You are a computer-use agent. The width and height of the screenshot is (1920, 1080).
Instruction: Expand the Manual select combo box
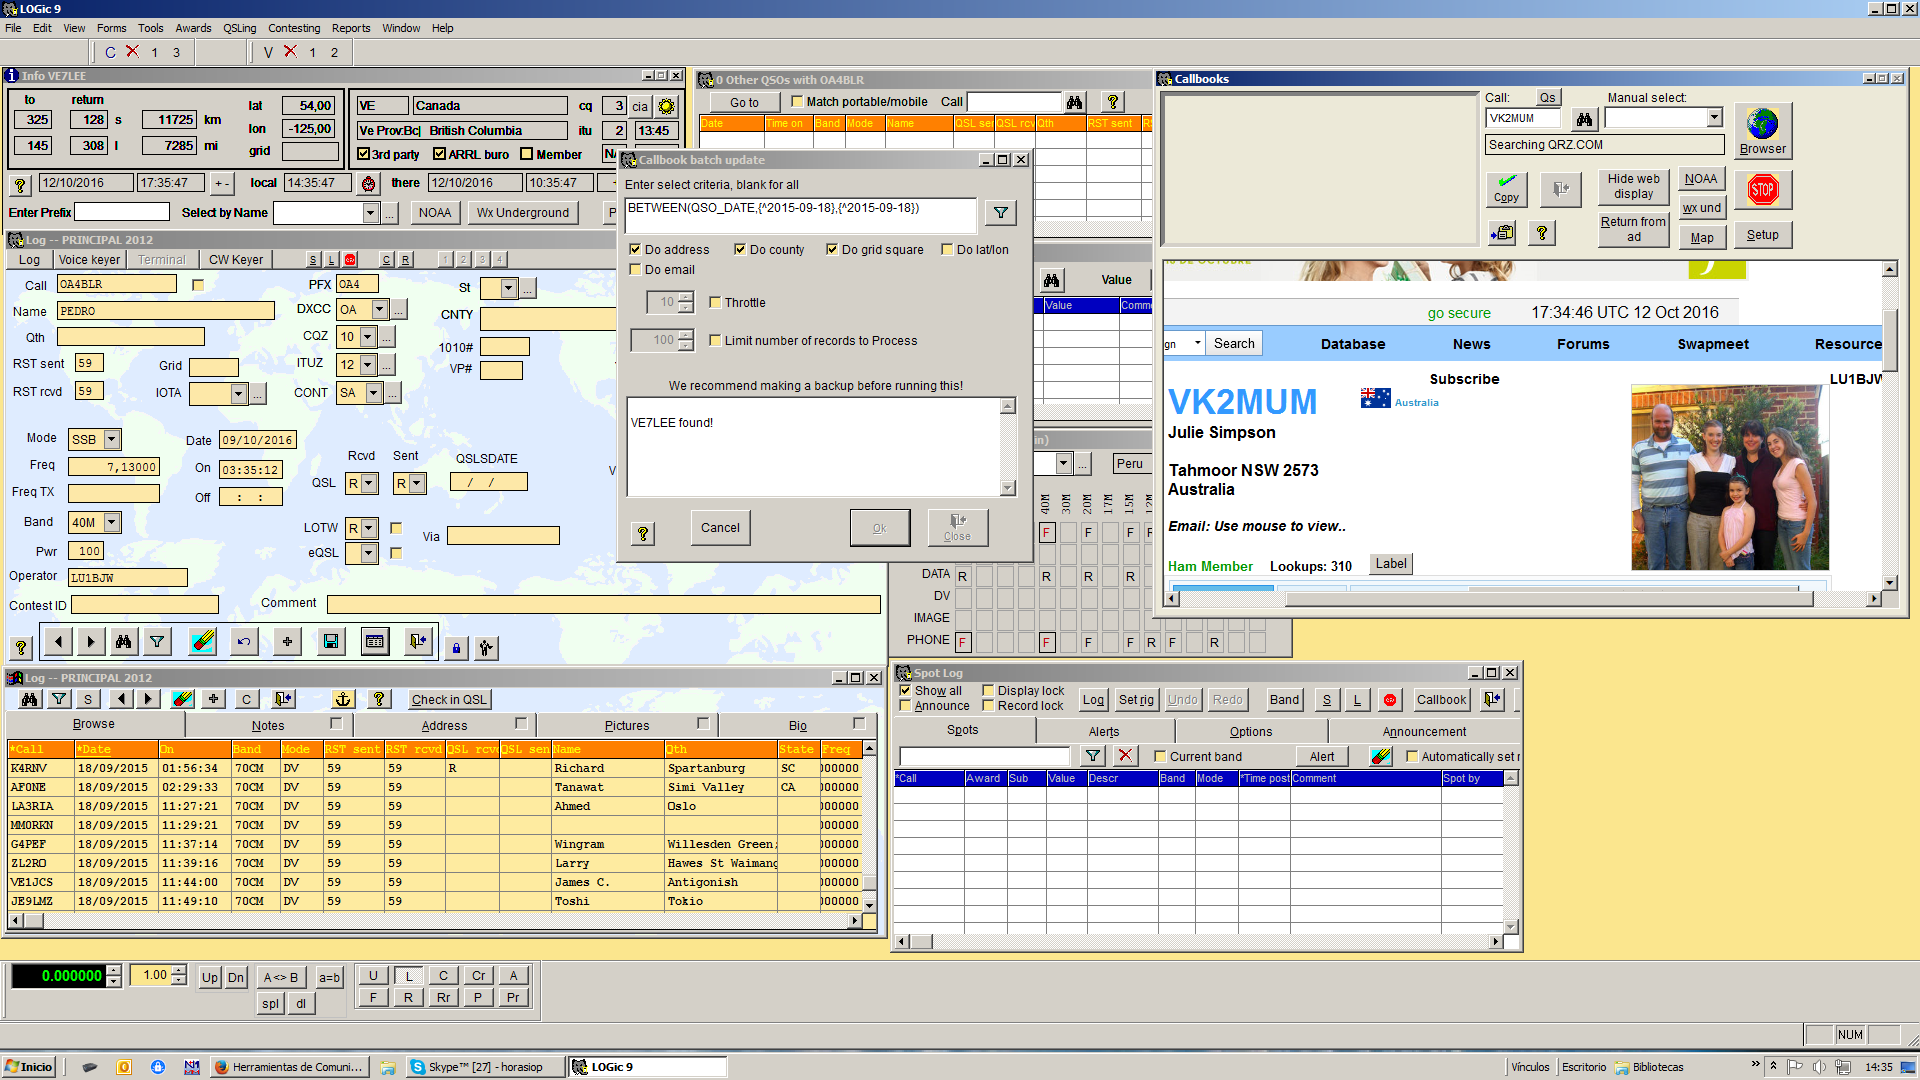coord(1714,118)
